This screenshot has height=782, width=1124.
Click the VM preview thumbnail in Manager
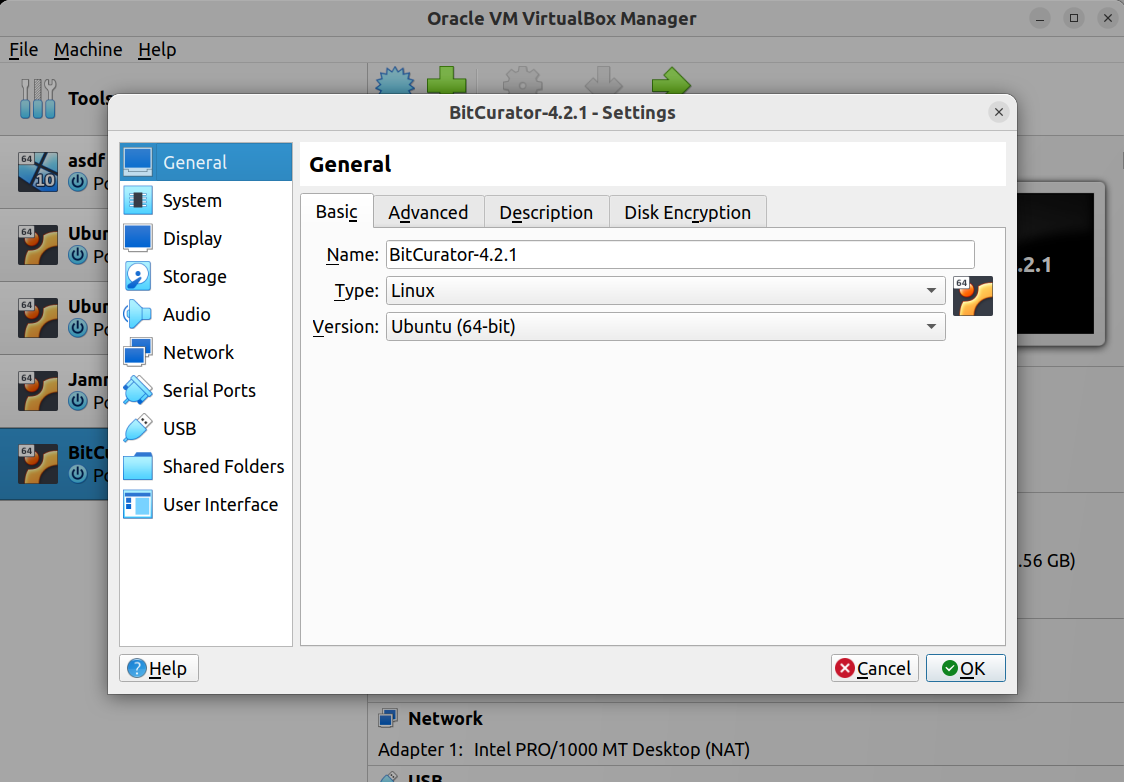pyautogui.click(x=1060, y=264)
